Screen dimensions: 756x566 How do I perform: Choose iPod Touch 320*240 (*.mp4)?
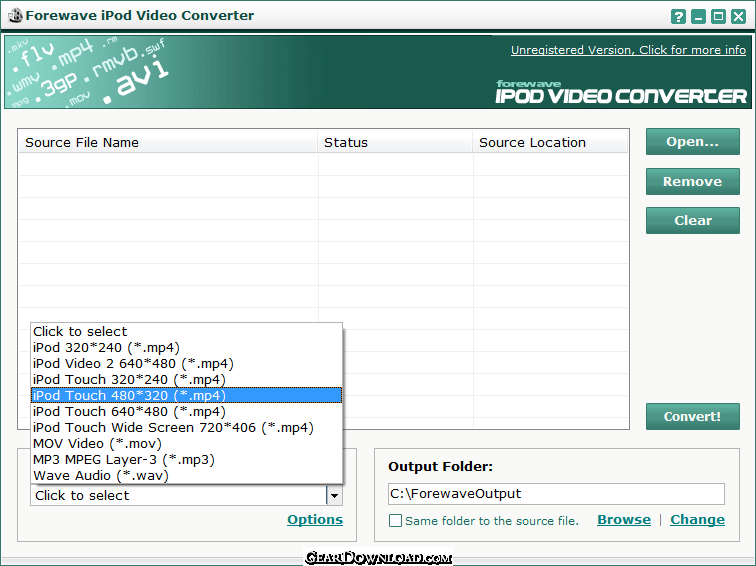click(187, 379)
